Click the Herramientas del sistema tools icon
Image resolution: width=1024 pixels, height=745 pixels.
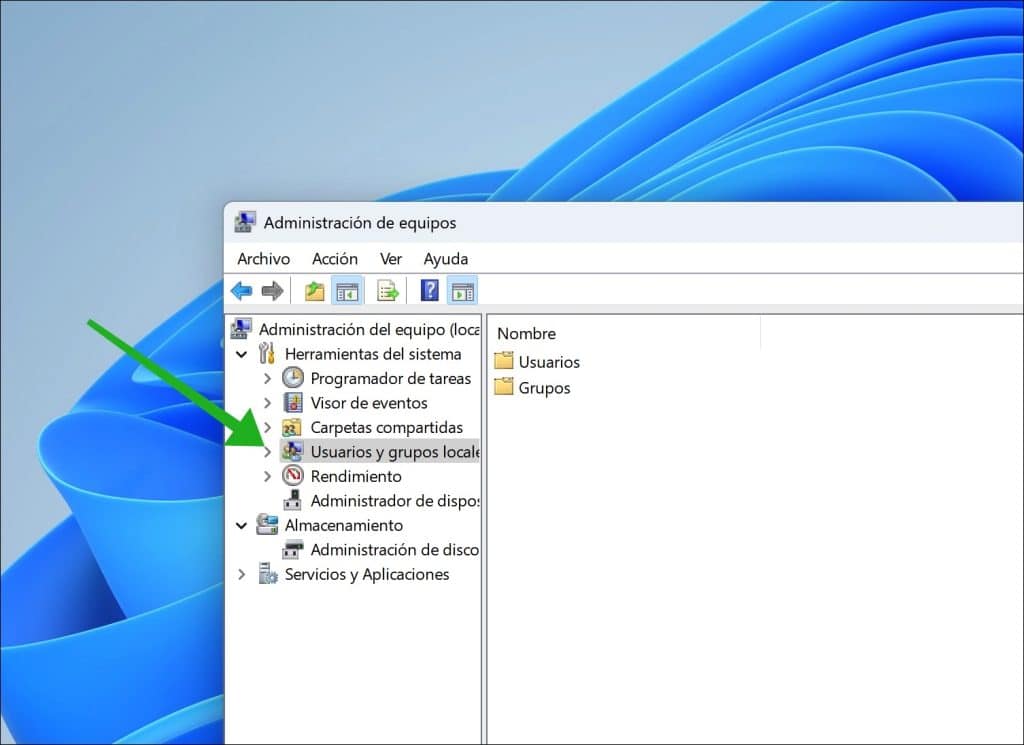click(267, 353)
